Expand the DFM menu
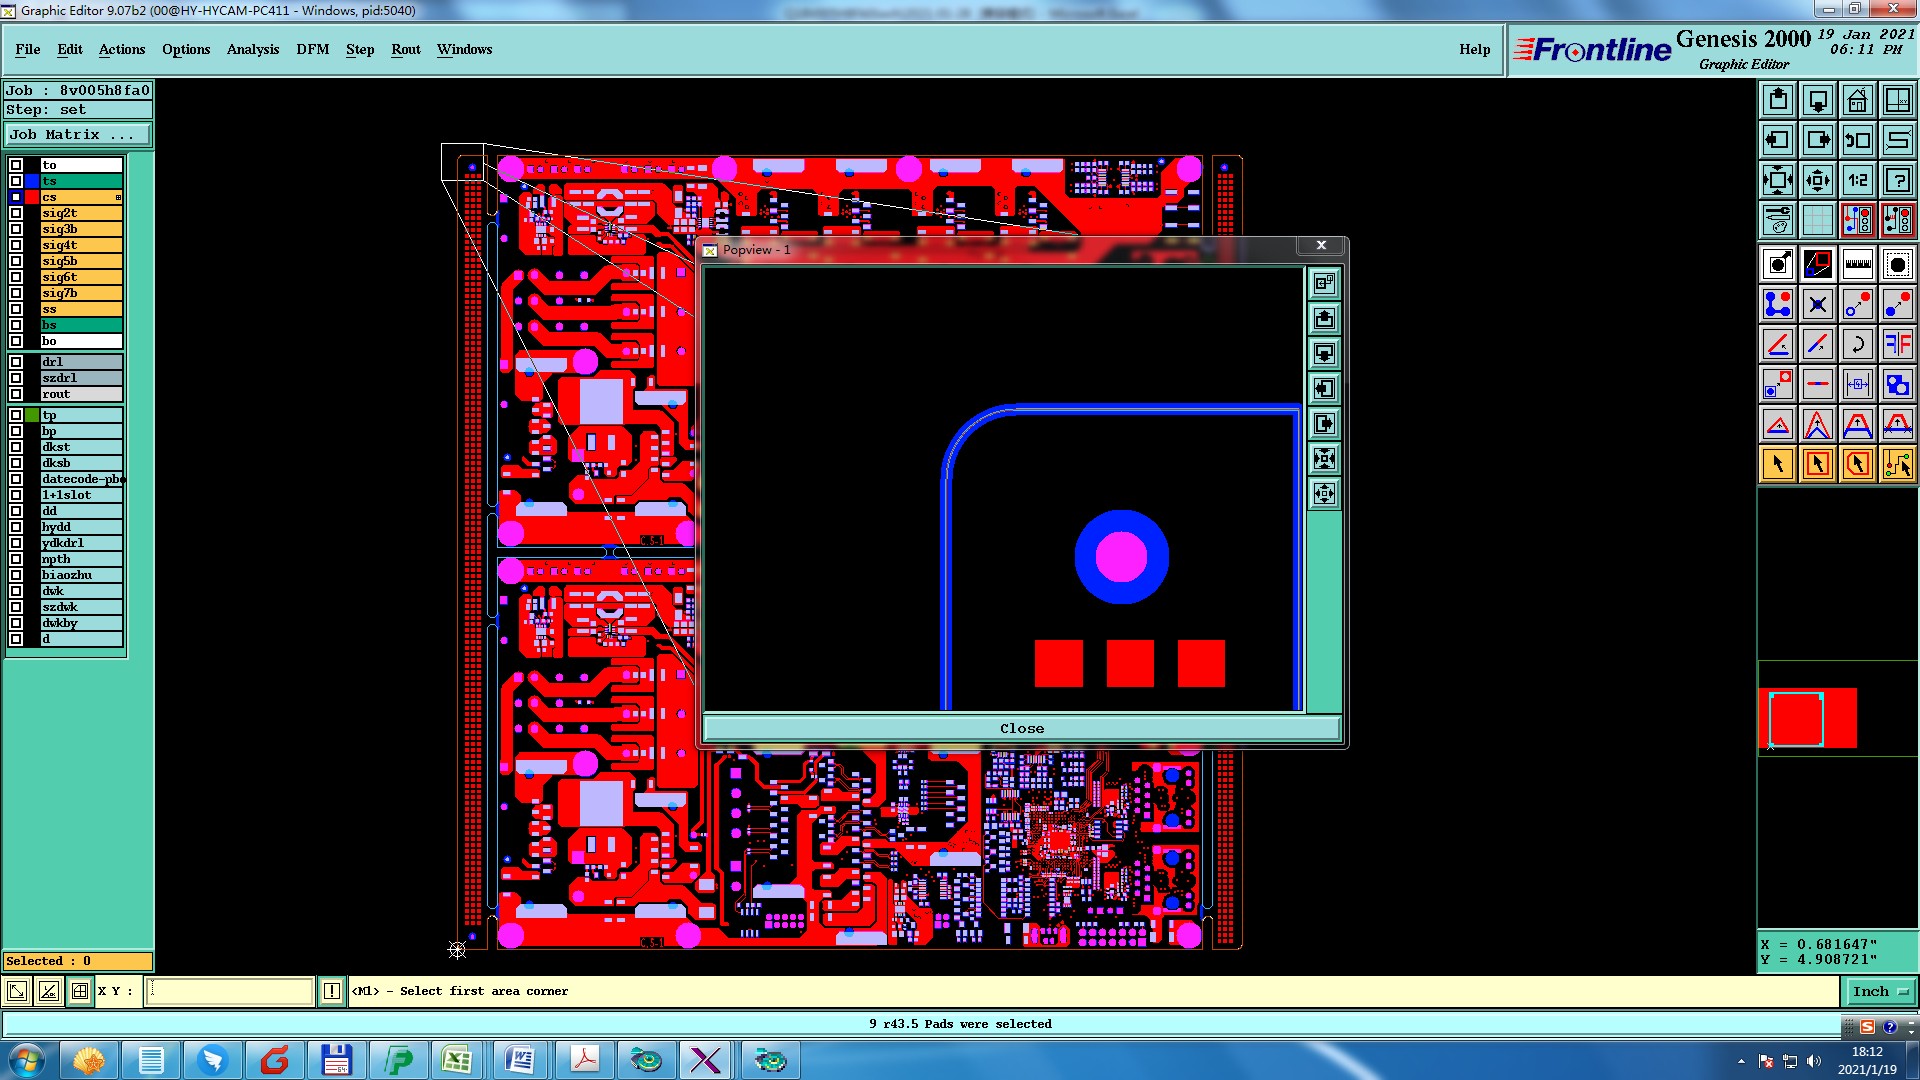 [x=312, y=49]
